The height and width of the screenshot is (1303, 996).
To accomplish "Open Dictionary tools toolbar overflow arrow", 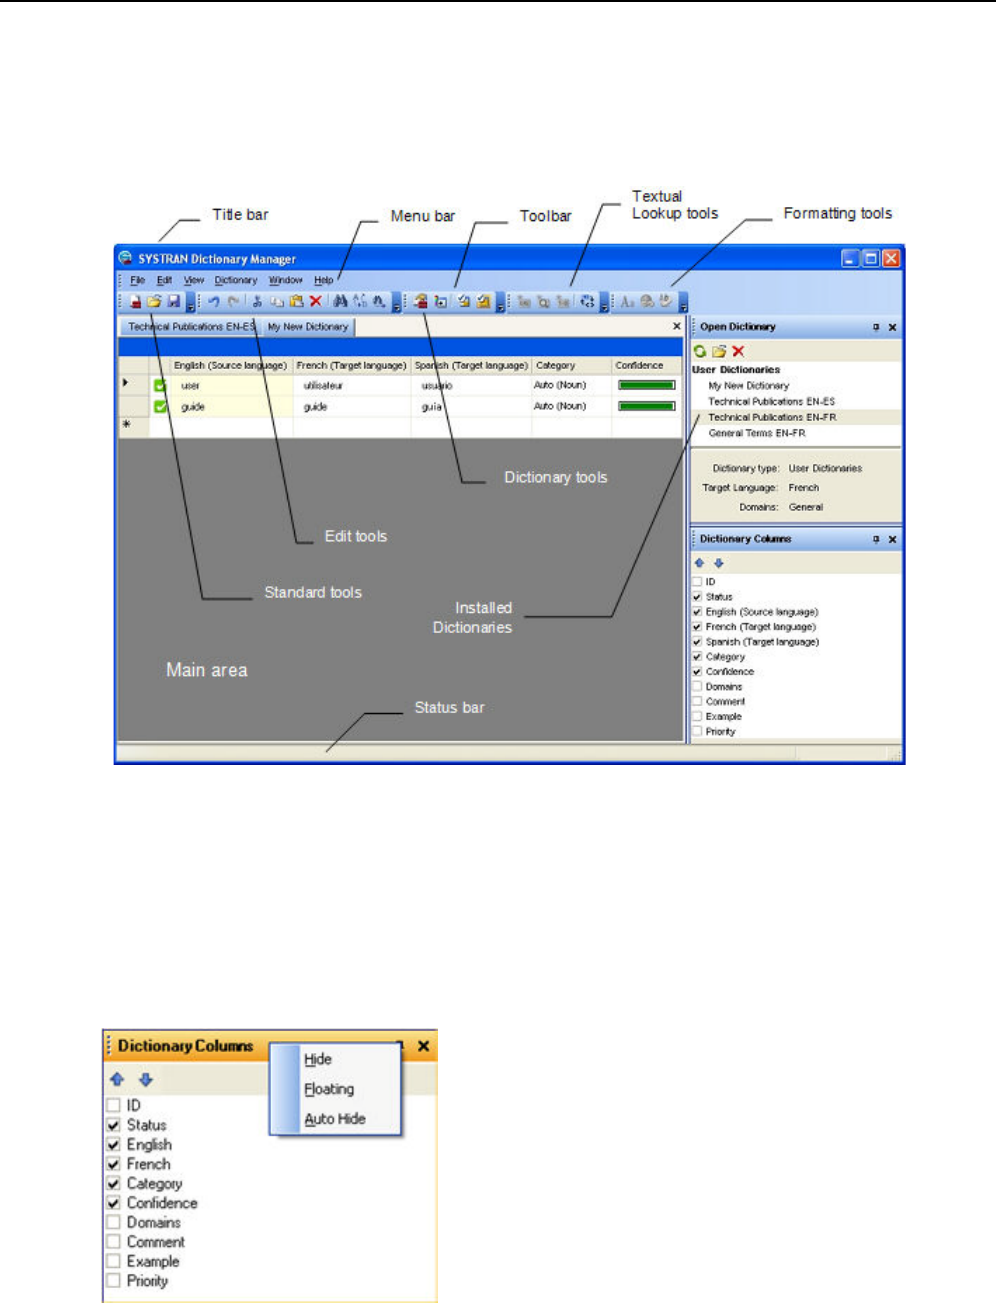I will point(500,303).
